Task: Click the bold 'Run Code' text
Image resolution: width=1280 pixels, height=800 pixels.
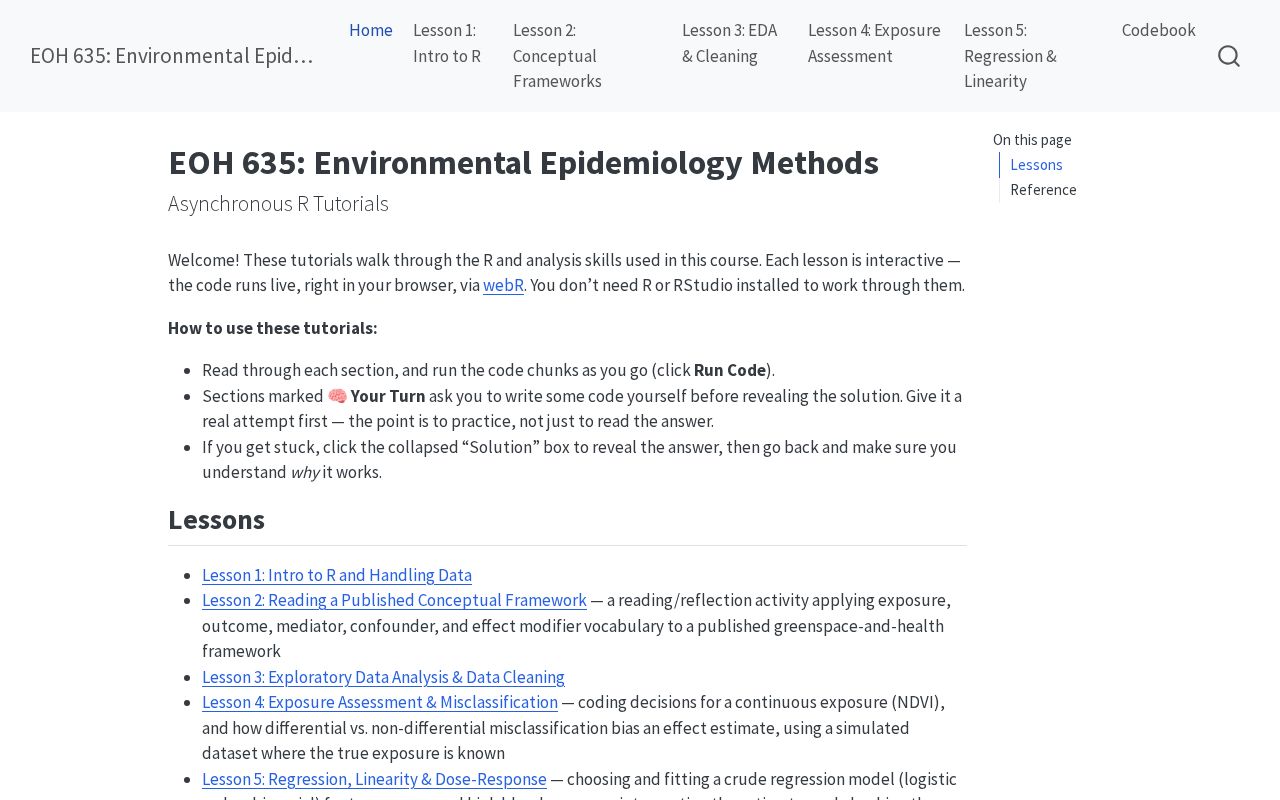Action: (x=730, y=370)
